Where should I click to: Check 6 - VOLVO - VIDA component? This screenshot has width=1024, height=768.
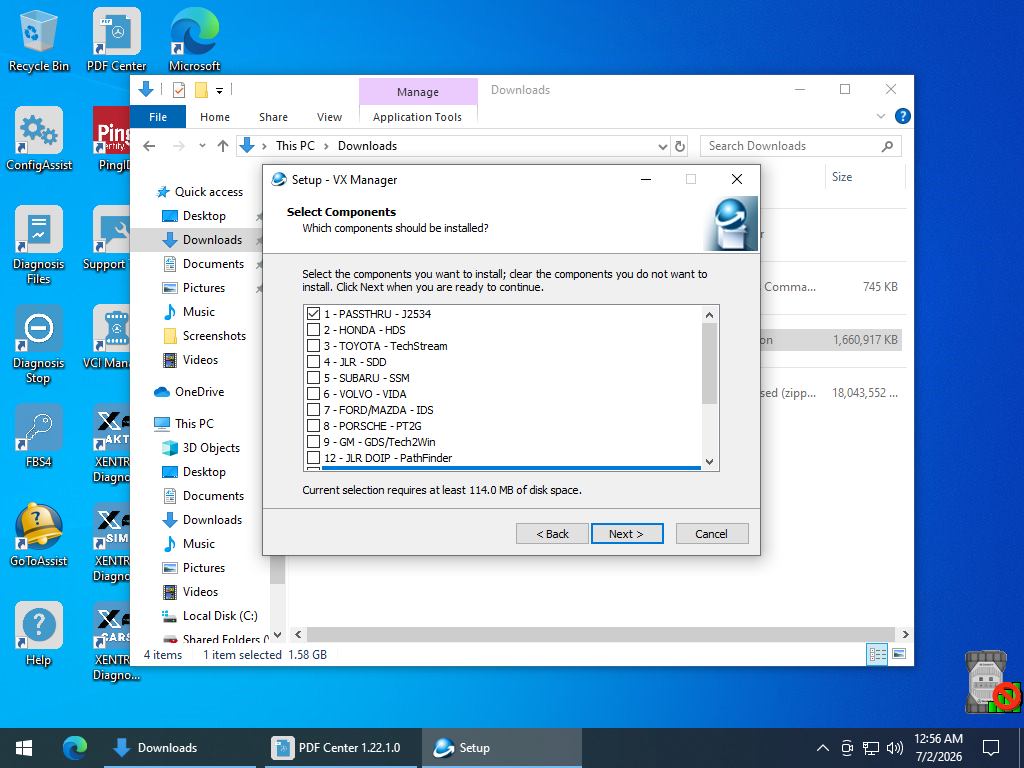click(x=313, y=394)
